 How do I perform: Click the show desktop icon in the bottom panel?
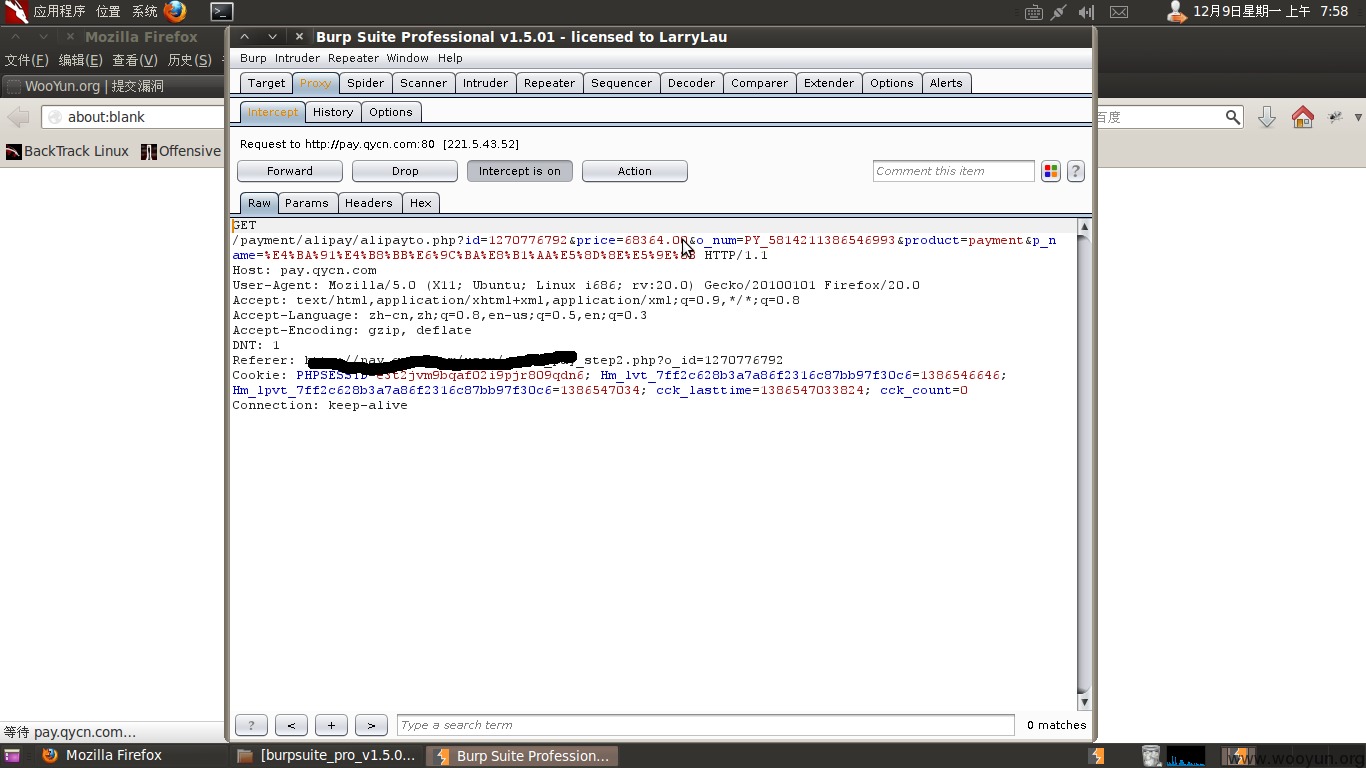pos(12,756)
